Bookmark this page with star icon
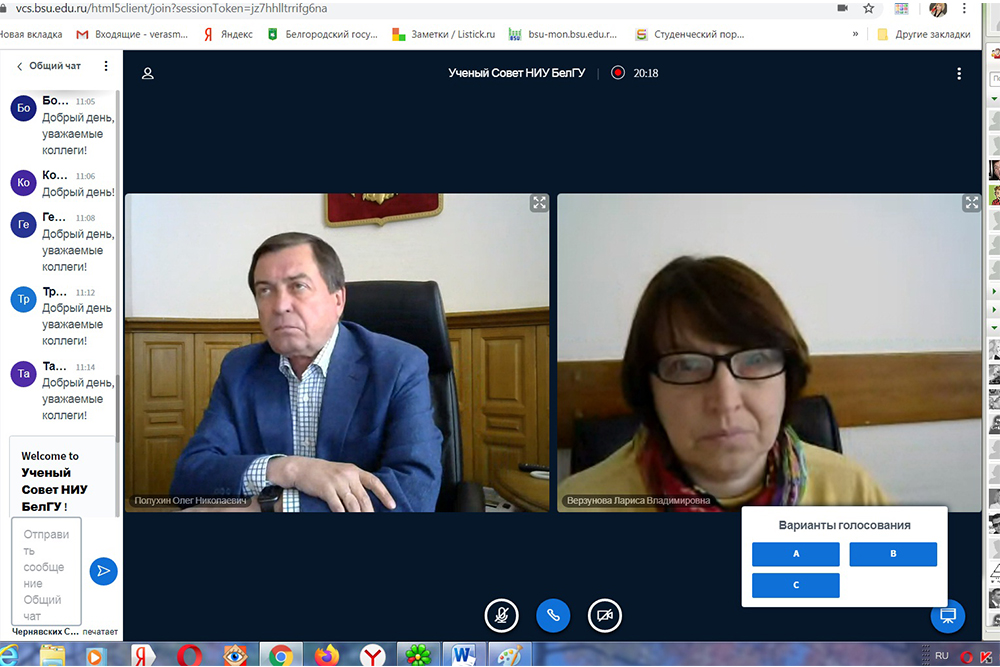 click(869, 8)
